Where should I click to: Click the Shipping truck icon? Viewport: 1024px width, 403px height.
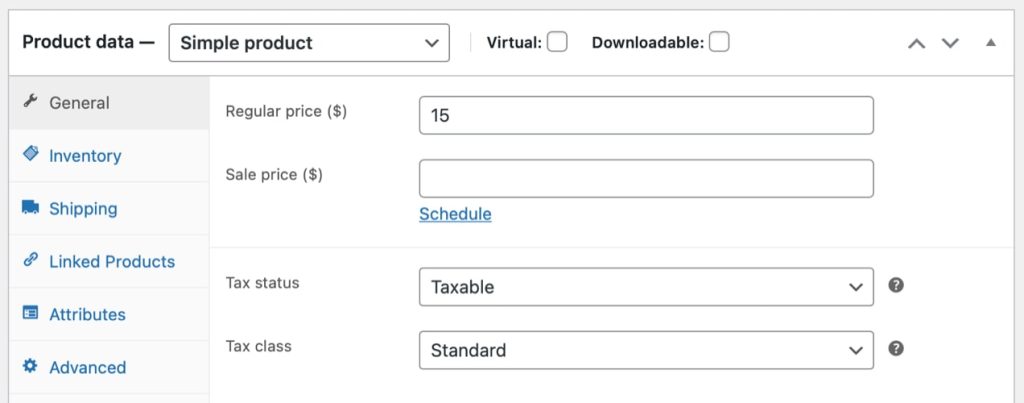click(x=30, y=207)
